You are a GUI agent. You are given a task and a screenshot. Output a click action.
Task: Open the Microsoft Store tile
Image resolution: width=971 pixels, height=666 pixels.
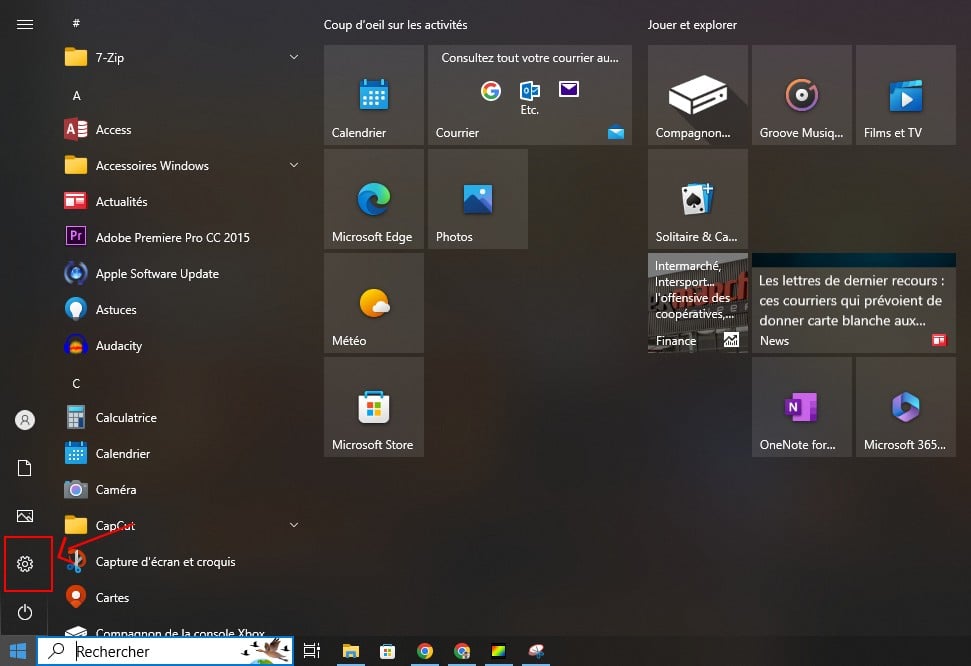tap(374, 407)
